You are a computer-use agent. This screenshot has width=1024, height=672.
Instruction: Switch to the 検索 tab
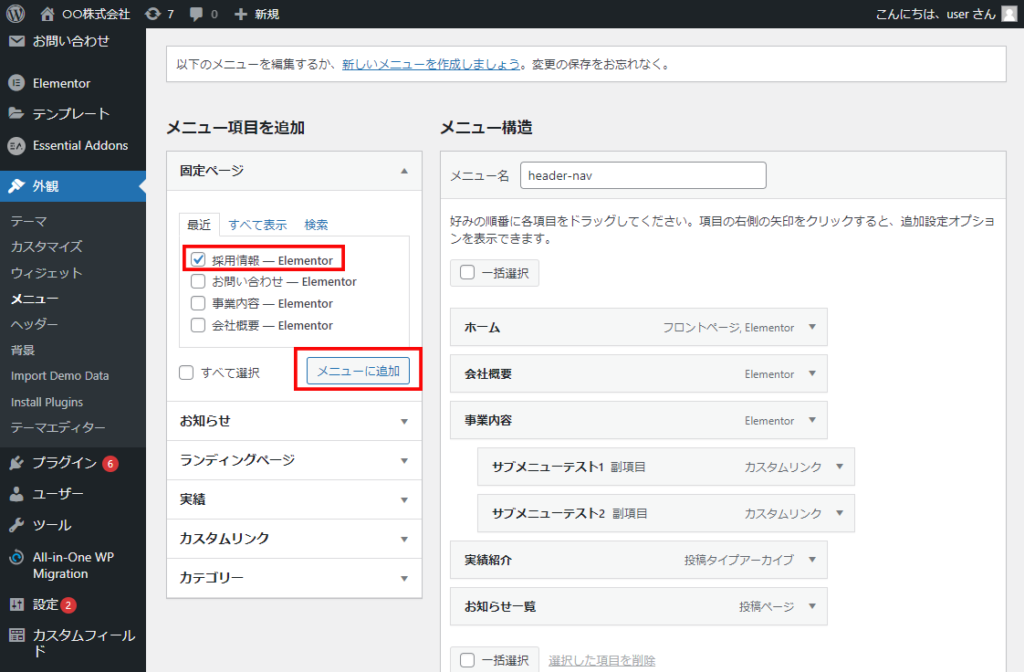(316, 225)
